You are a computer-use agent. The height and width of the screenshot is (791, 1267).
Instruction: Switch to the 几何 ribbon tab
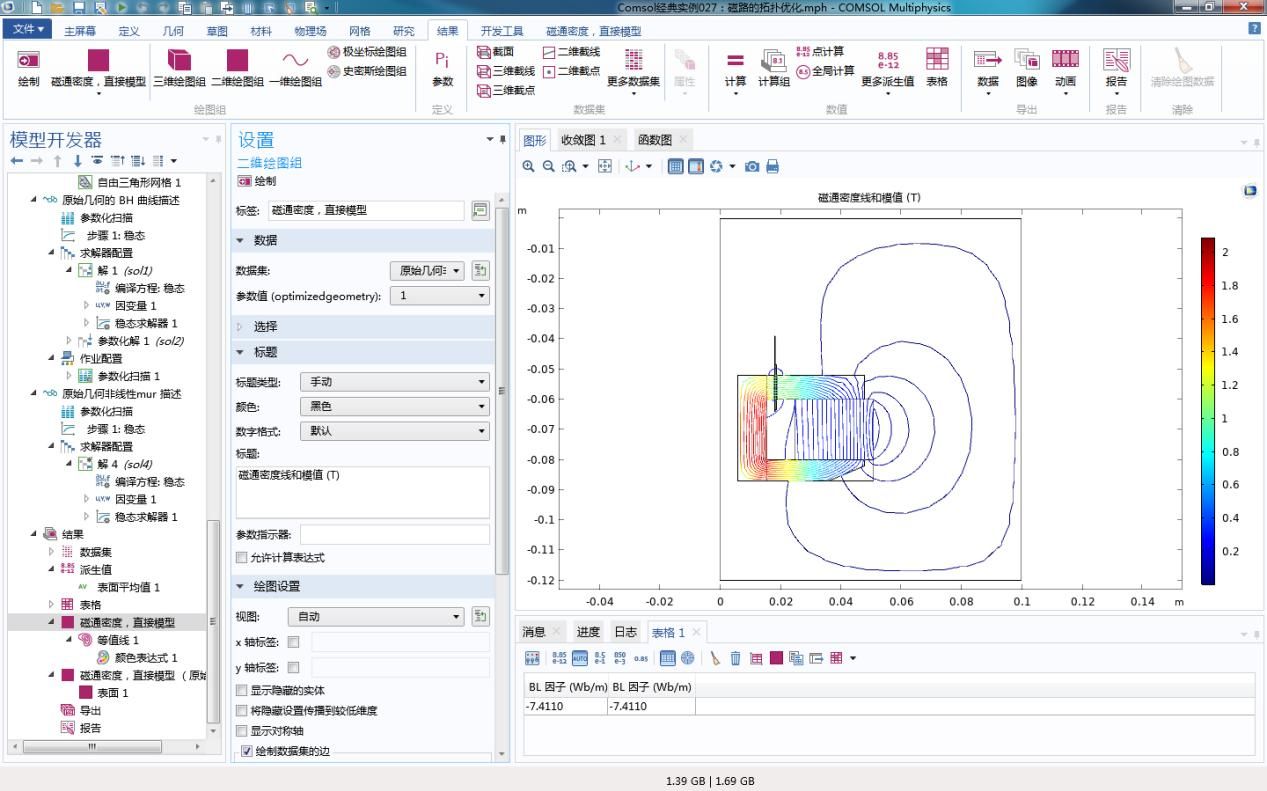tap(173, 31)
